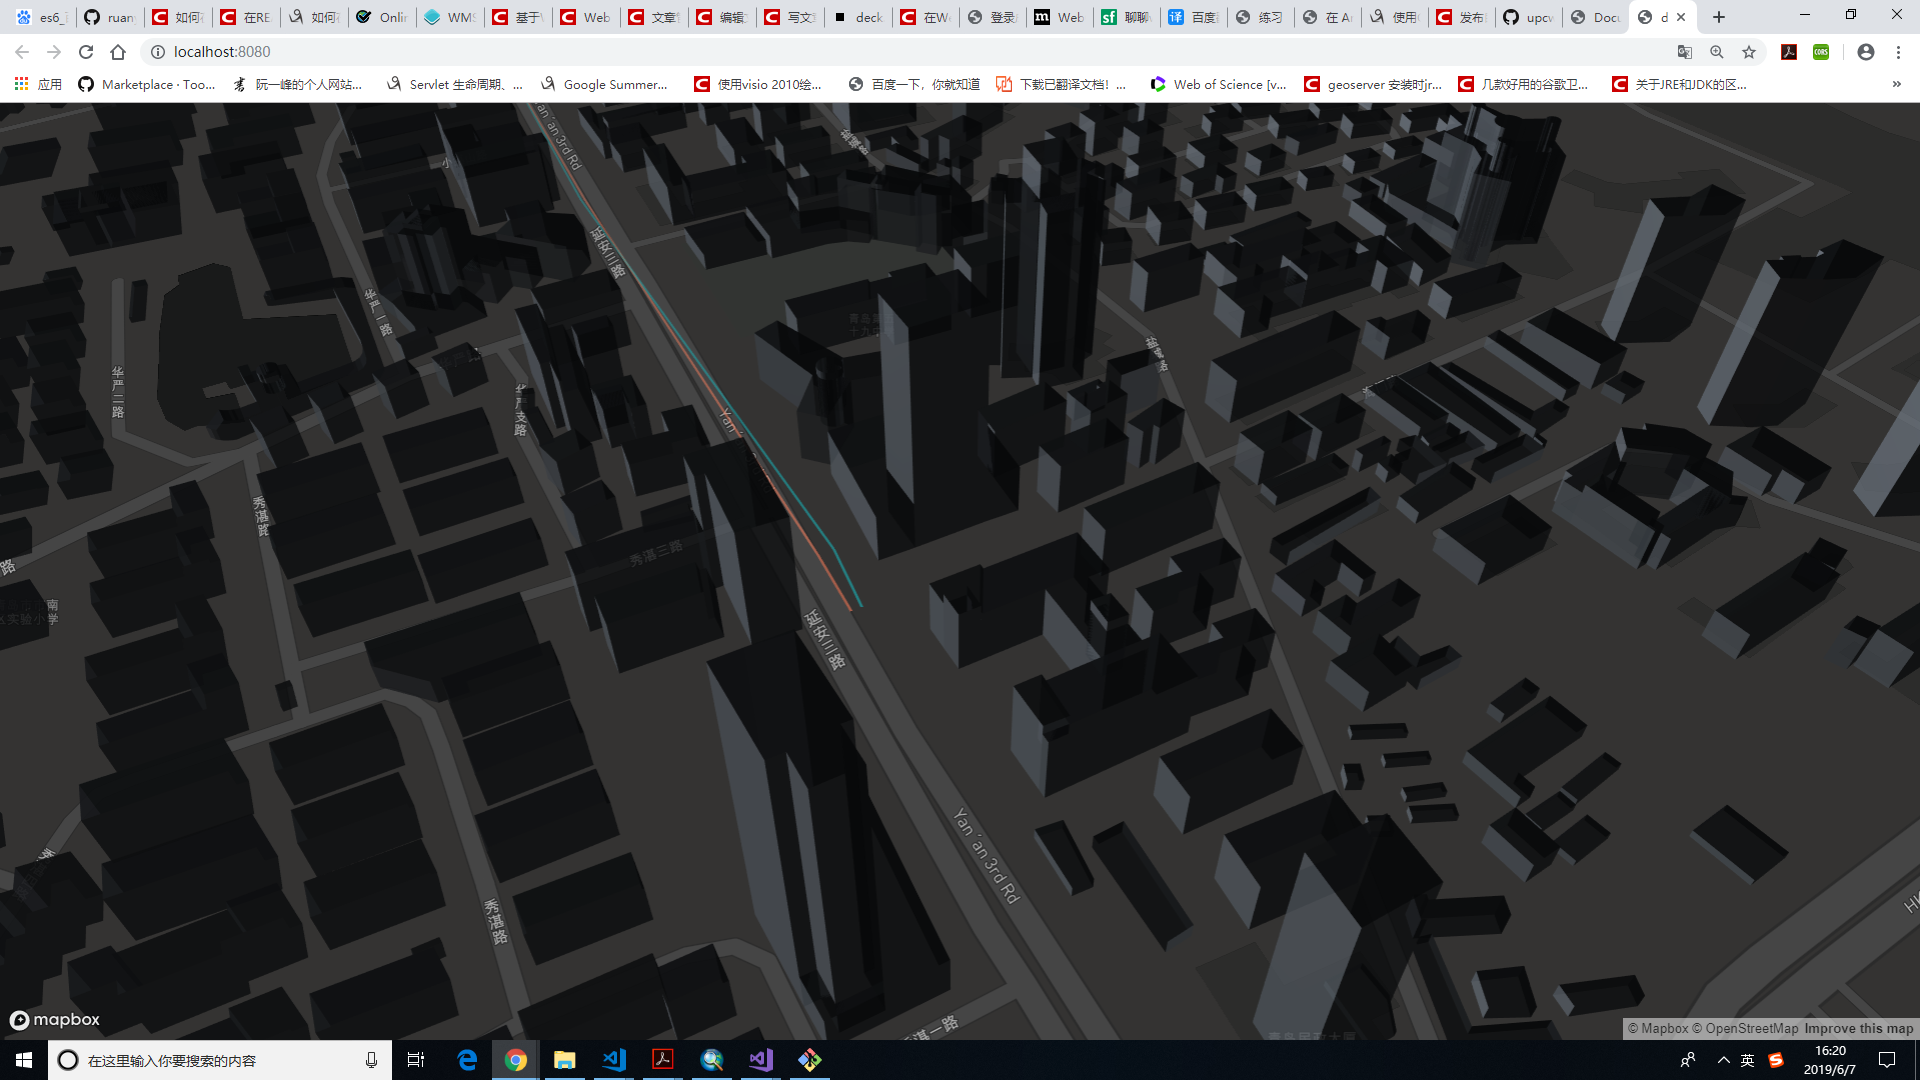Open a new browser tab

tap(1719, 17)
